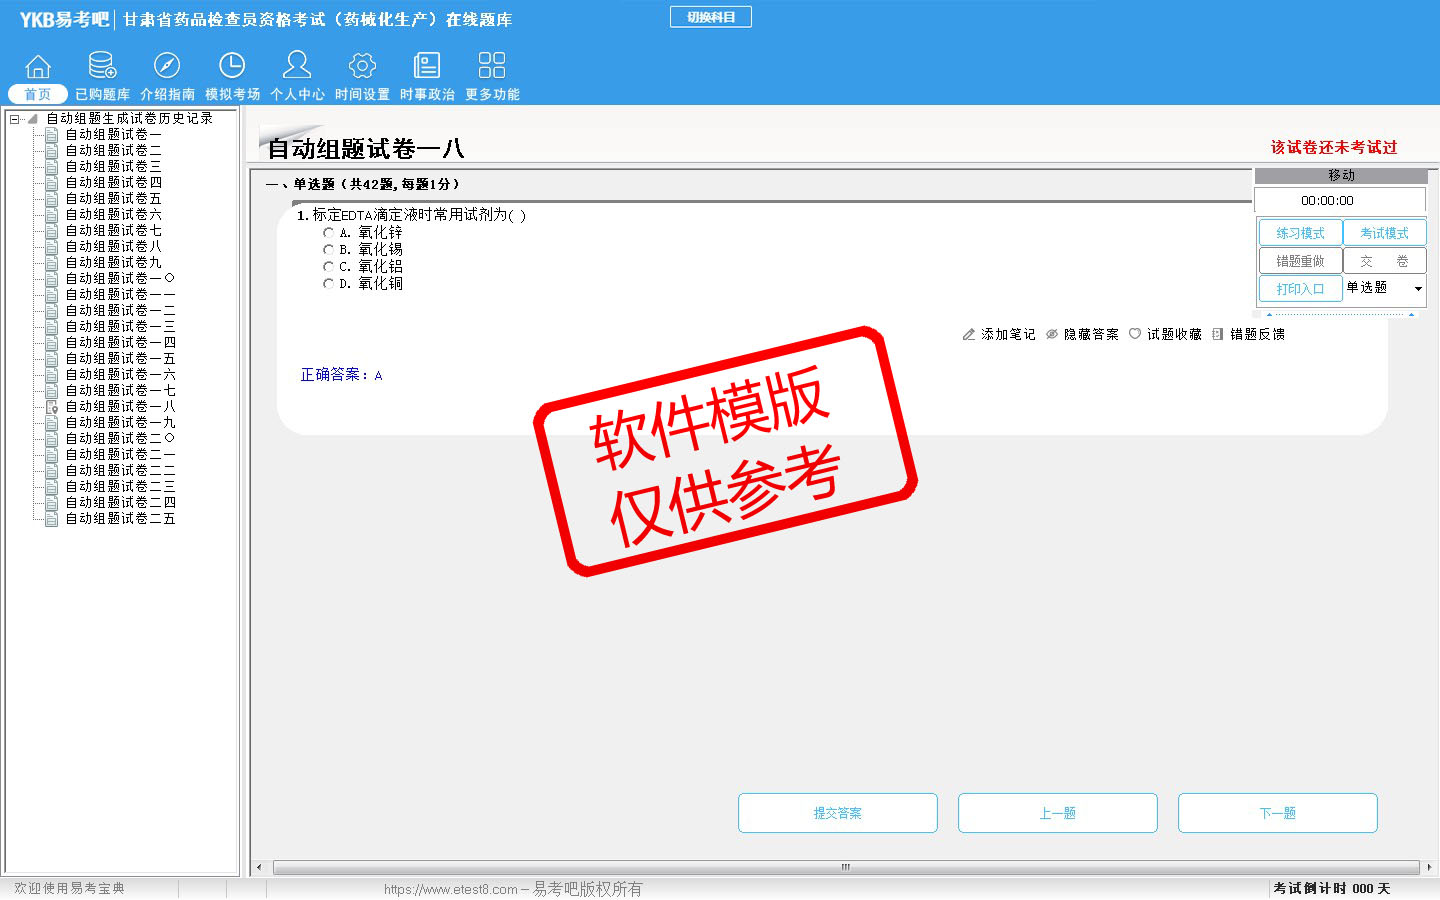The image size is (1440, 900).
Task: Collapse the 自动组题生成试卷历史记录 tree root
Action: click(14, 119)
